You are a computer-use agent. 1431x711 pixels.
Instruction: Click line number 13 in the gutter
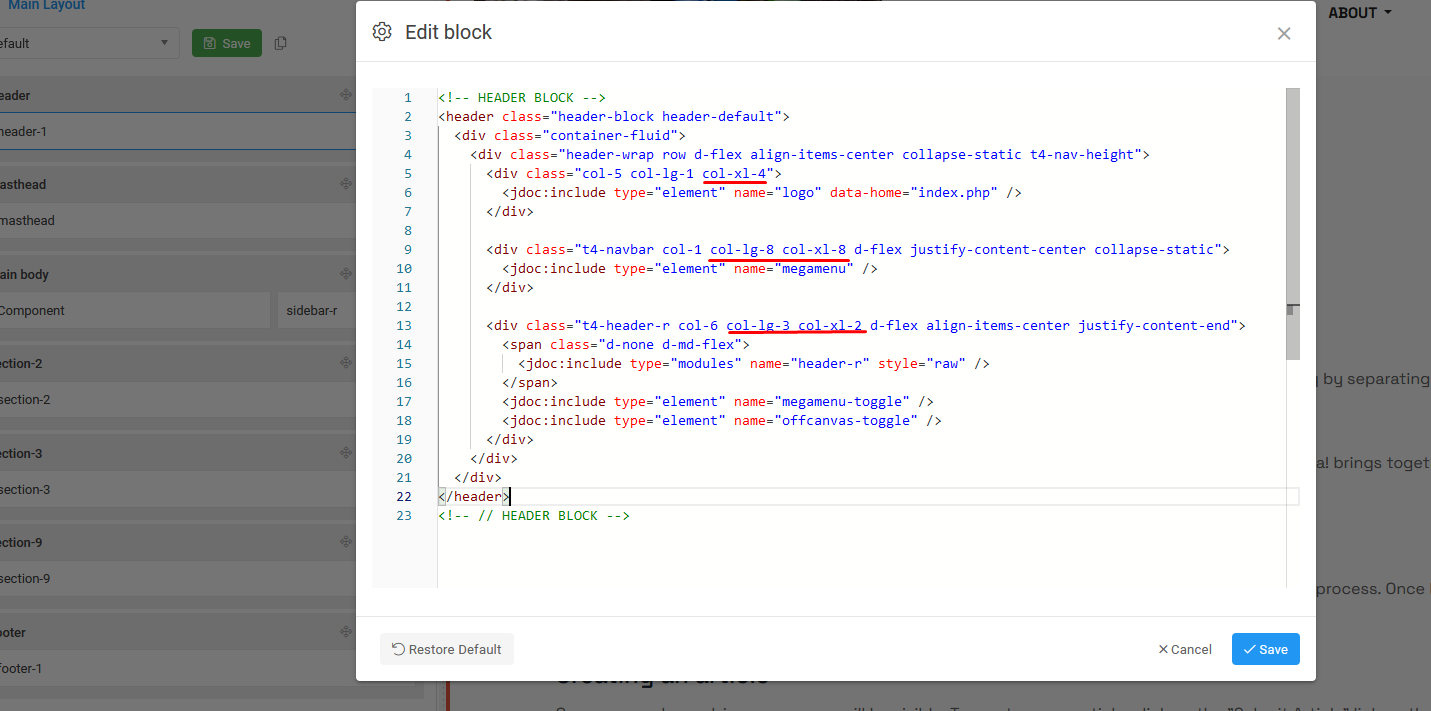point(404,326)
